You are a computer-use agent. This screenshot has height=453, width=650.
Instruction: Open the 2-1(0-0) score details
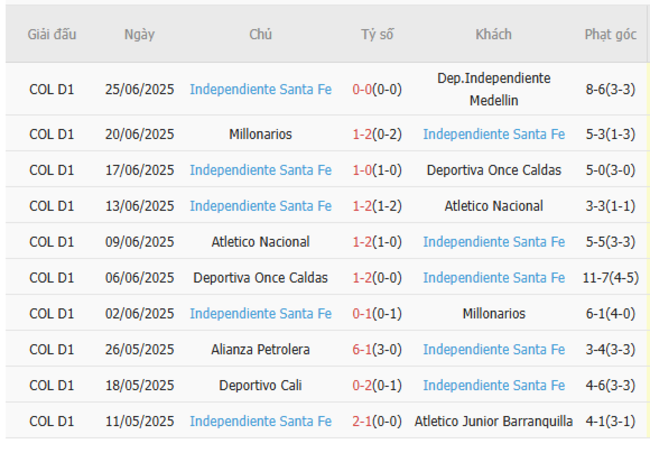pyautogui.click(x=377, y=421)
